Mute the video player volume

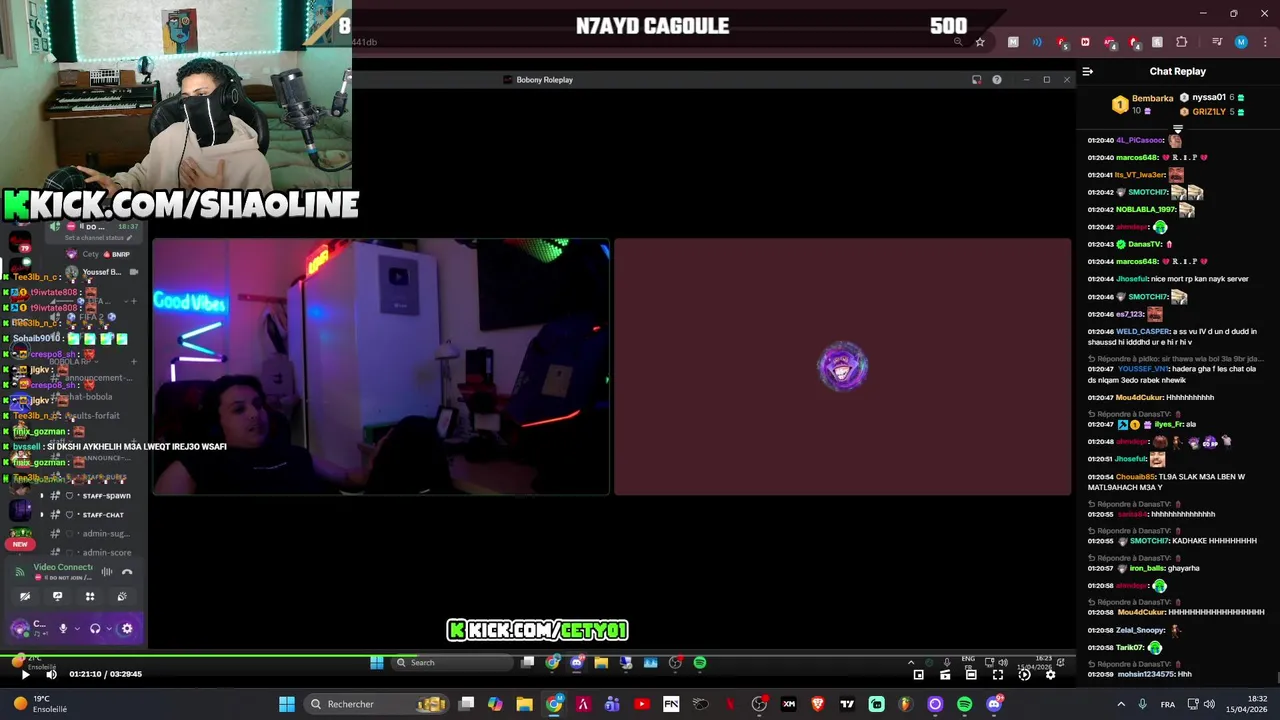click(x=51, y=674)
